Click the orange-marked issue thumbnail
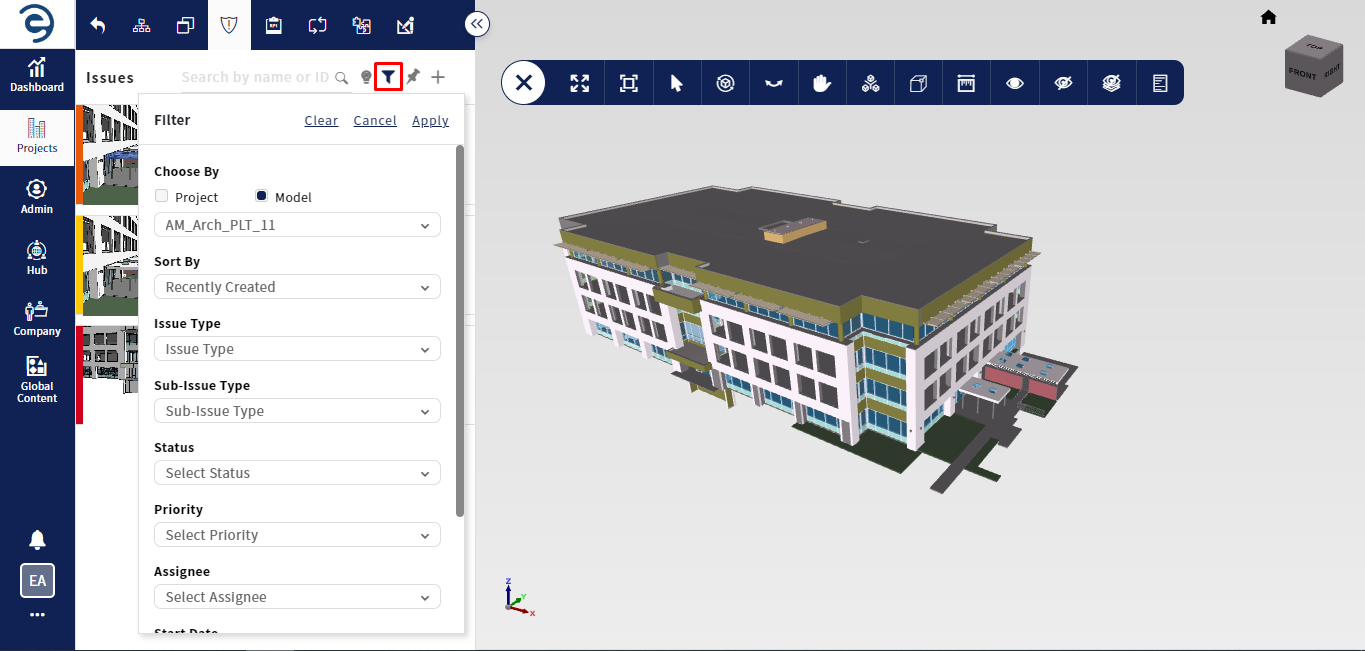 [x=110, y=154]
